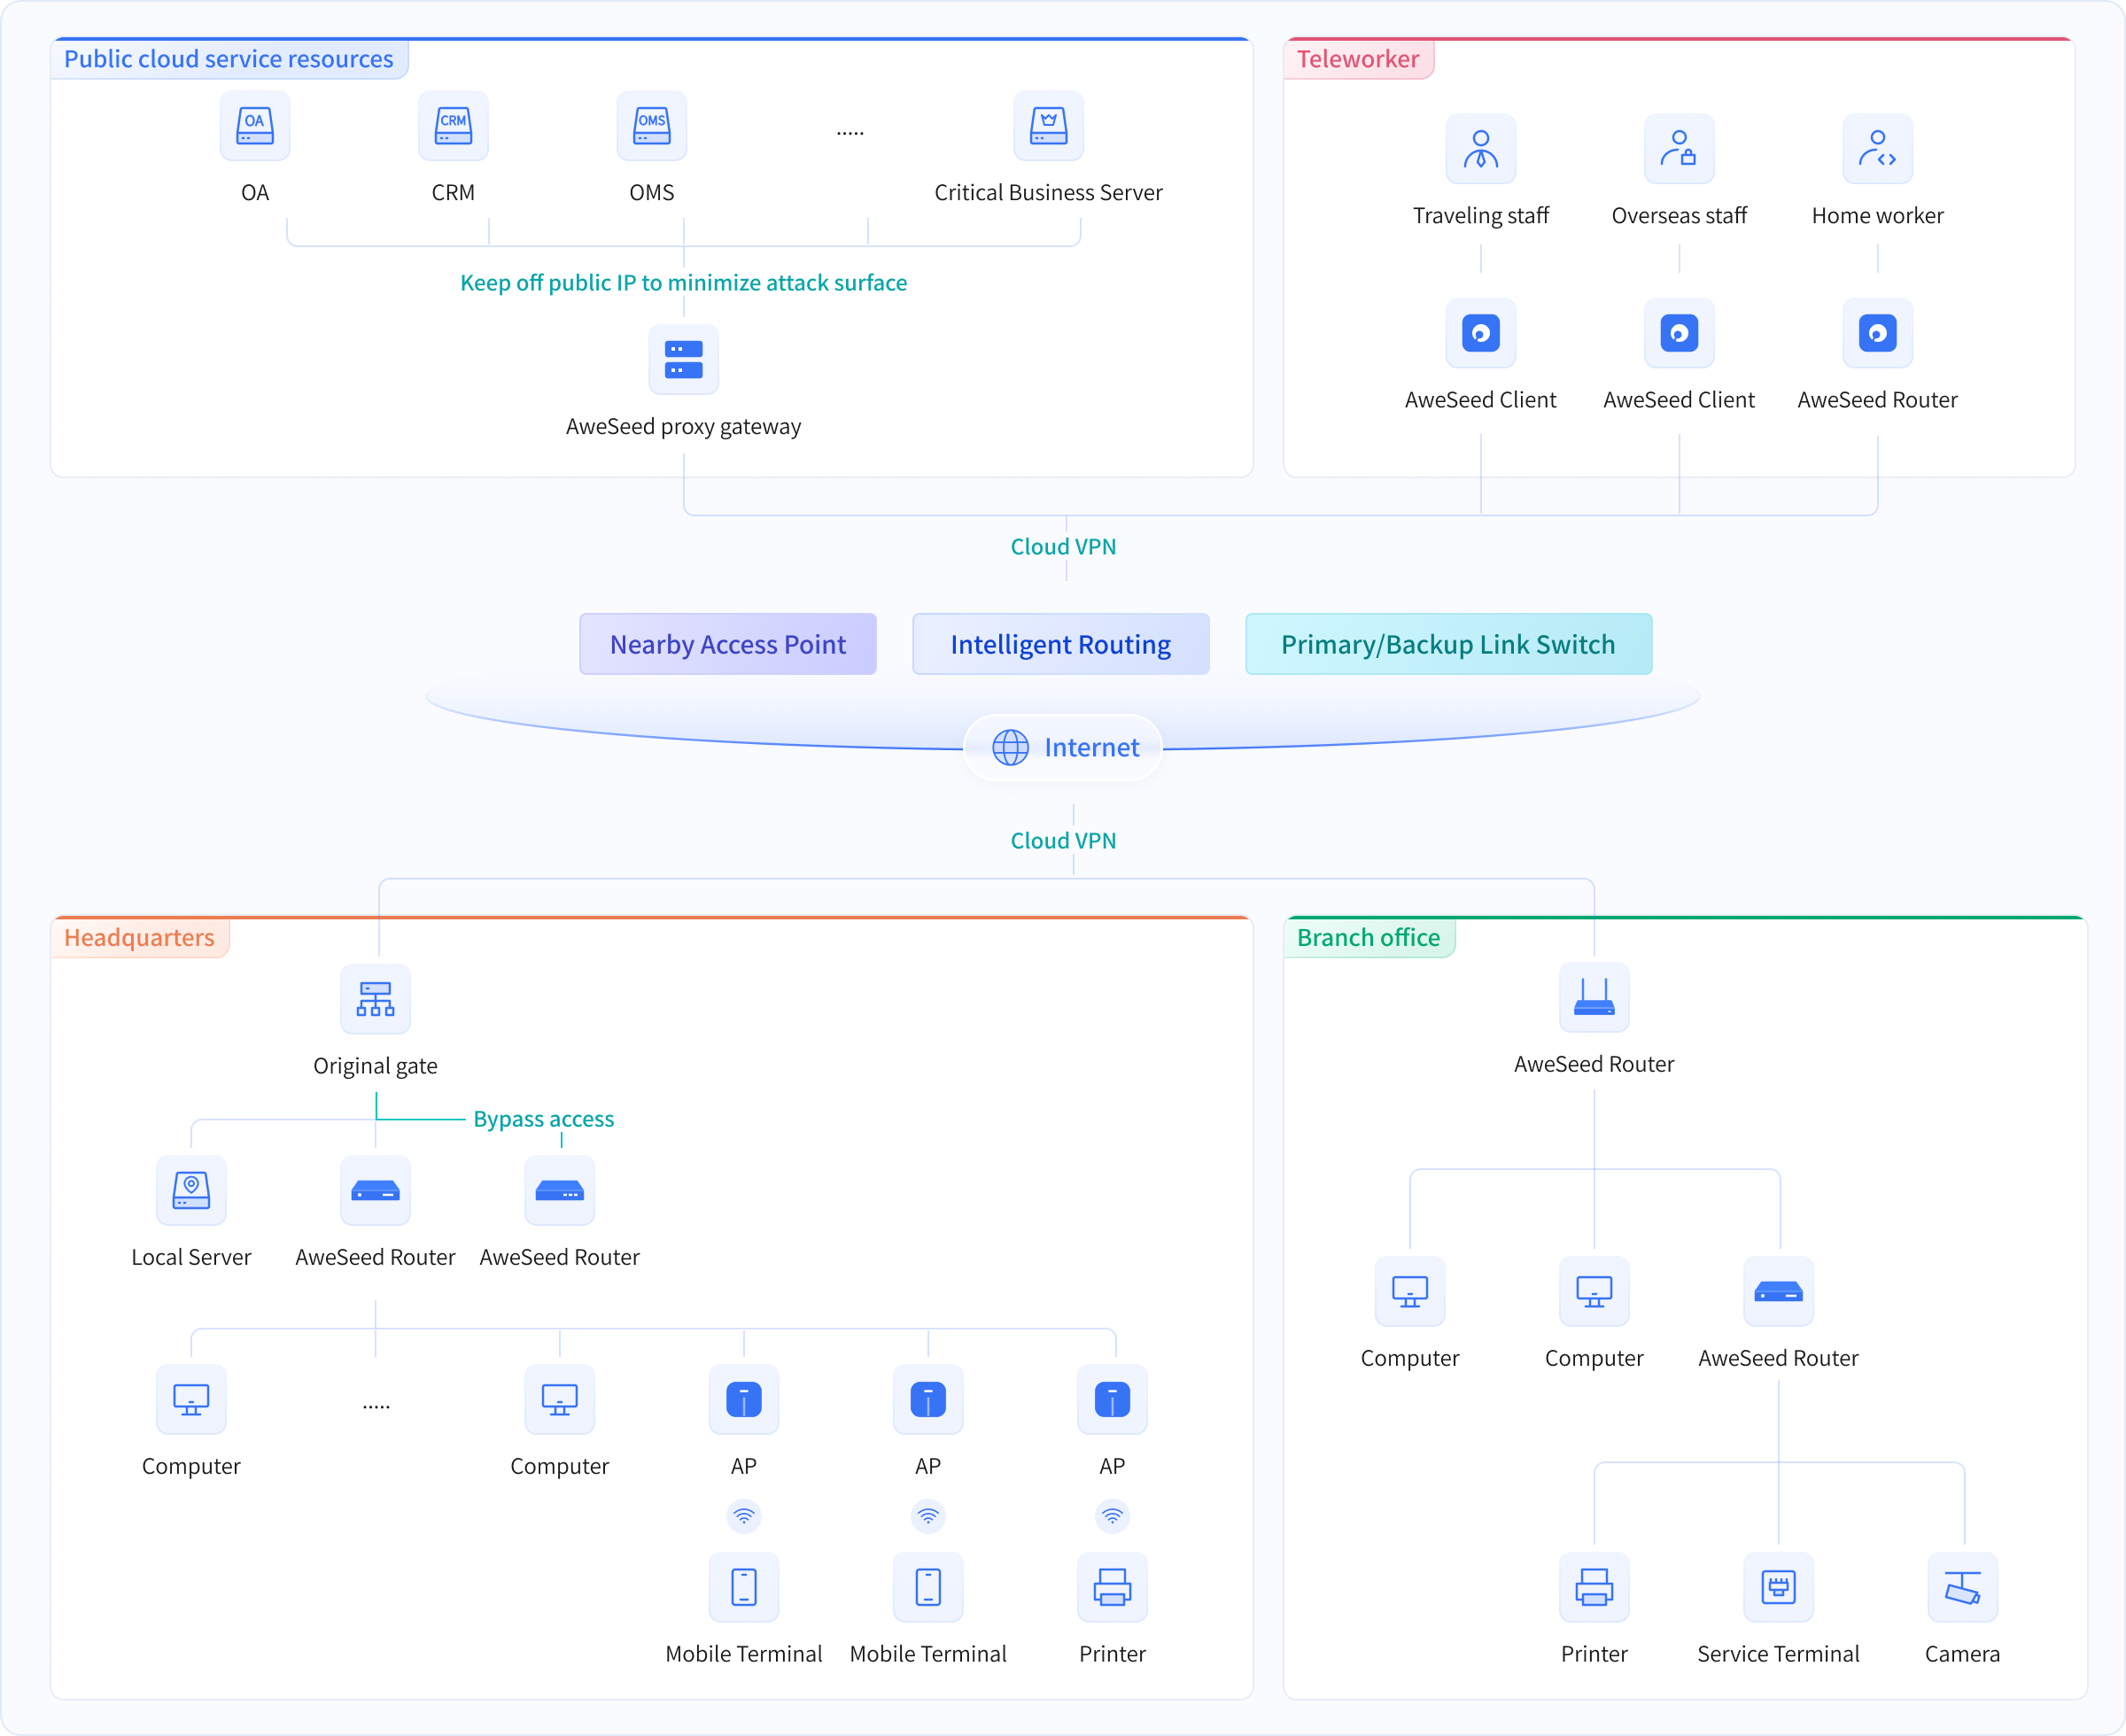Select the Teleworker tab label

[1358, 59]
